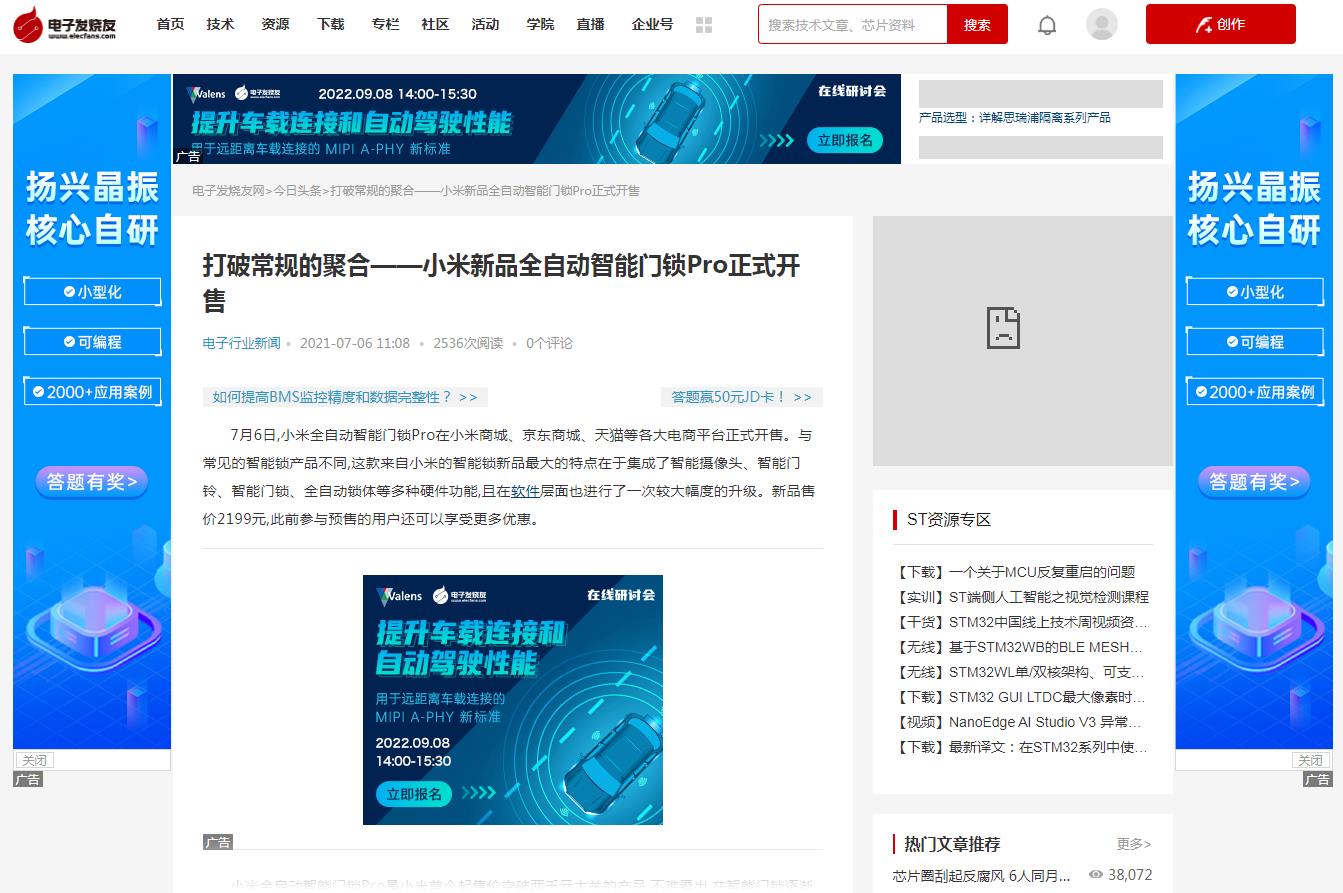The width and height of the screenshot is (1343, 893).
Task: Close the left side ad via 关闭
Action: pyautogui.click(x=33, y=760)
